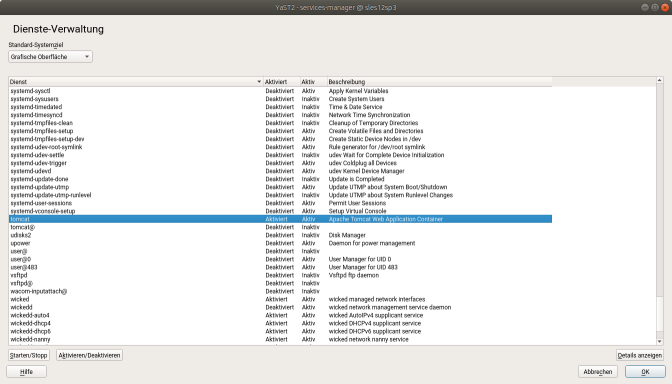Click the Details anzeigen button
Screen dimensions: 672x384
pyautogui.click(x=640, y=355)
